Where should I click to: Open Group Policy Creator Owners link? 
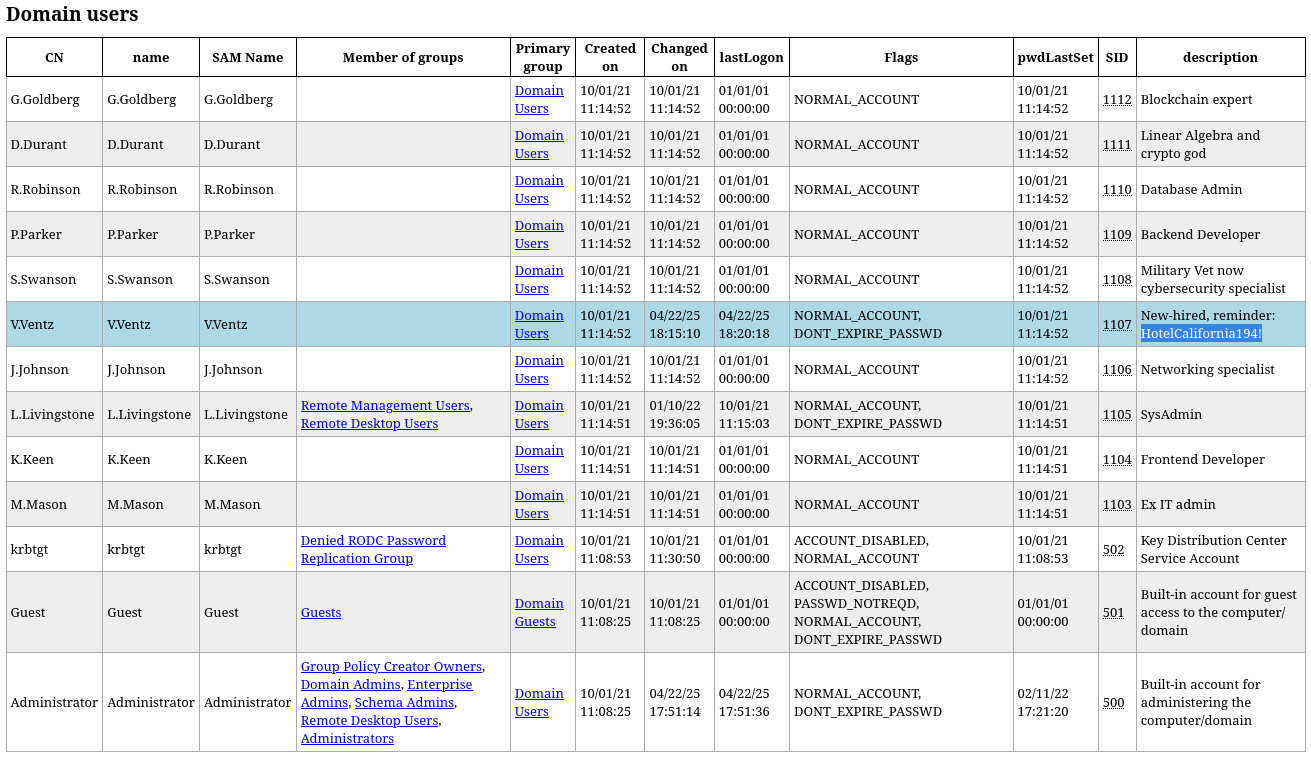(391, 666)
